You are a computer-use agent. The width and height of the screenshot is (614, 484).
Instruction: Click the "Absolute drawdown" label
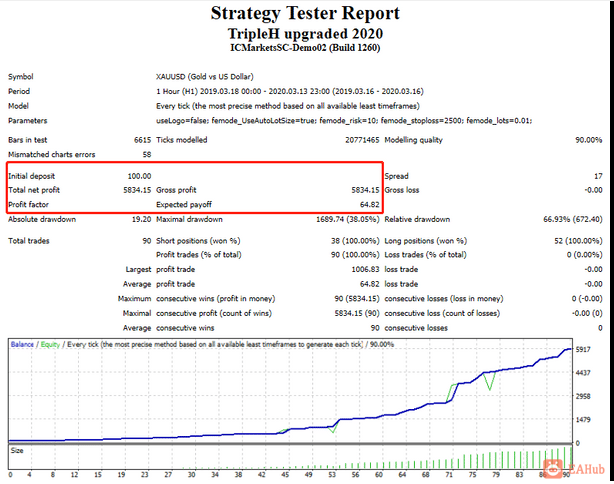pyautogui.click(x=42, y=219)
